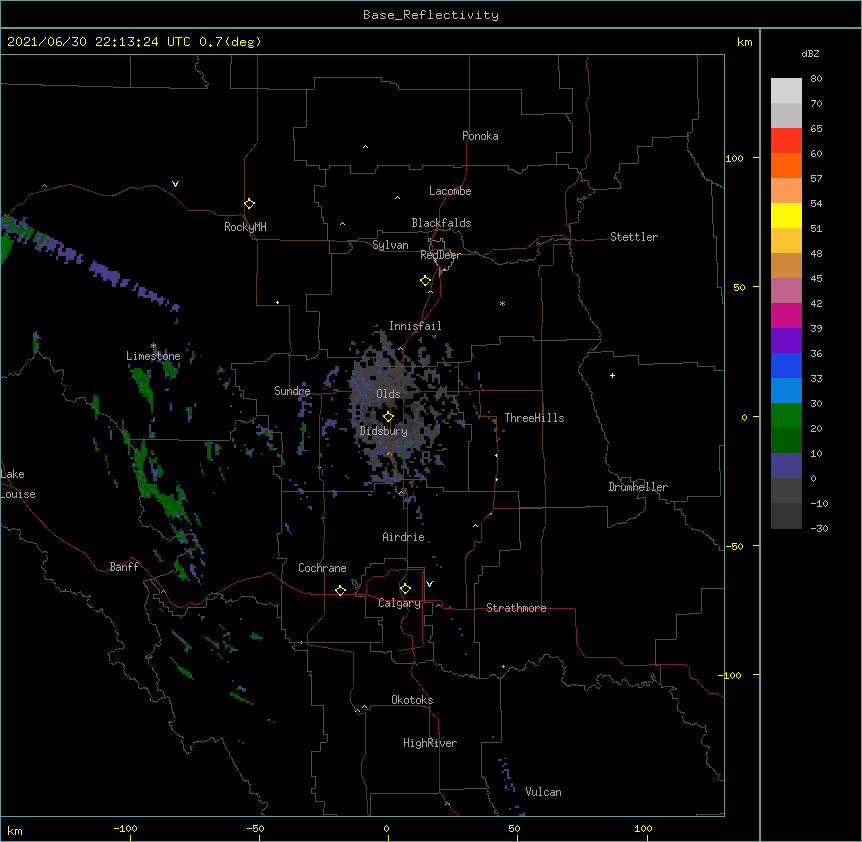The image size is (862, 842).
Task: Click the Banff label
Action: [124, 567]
